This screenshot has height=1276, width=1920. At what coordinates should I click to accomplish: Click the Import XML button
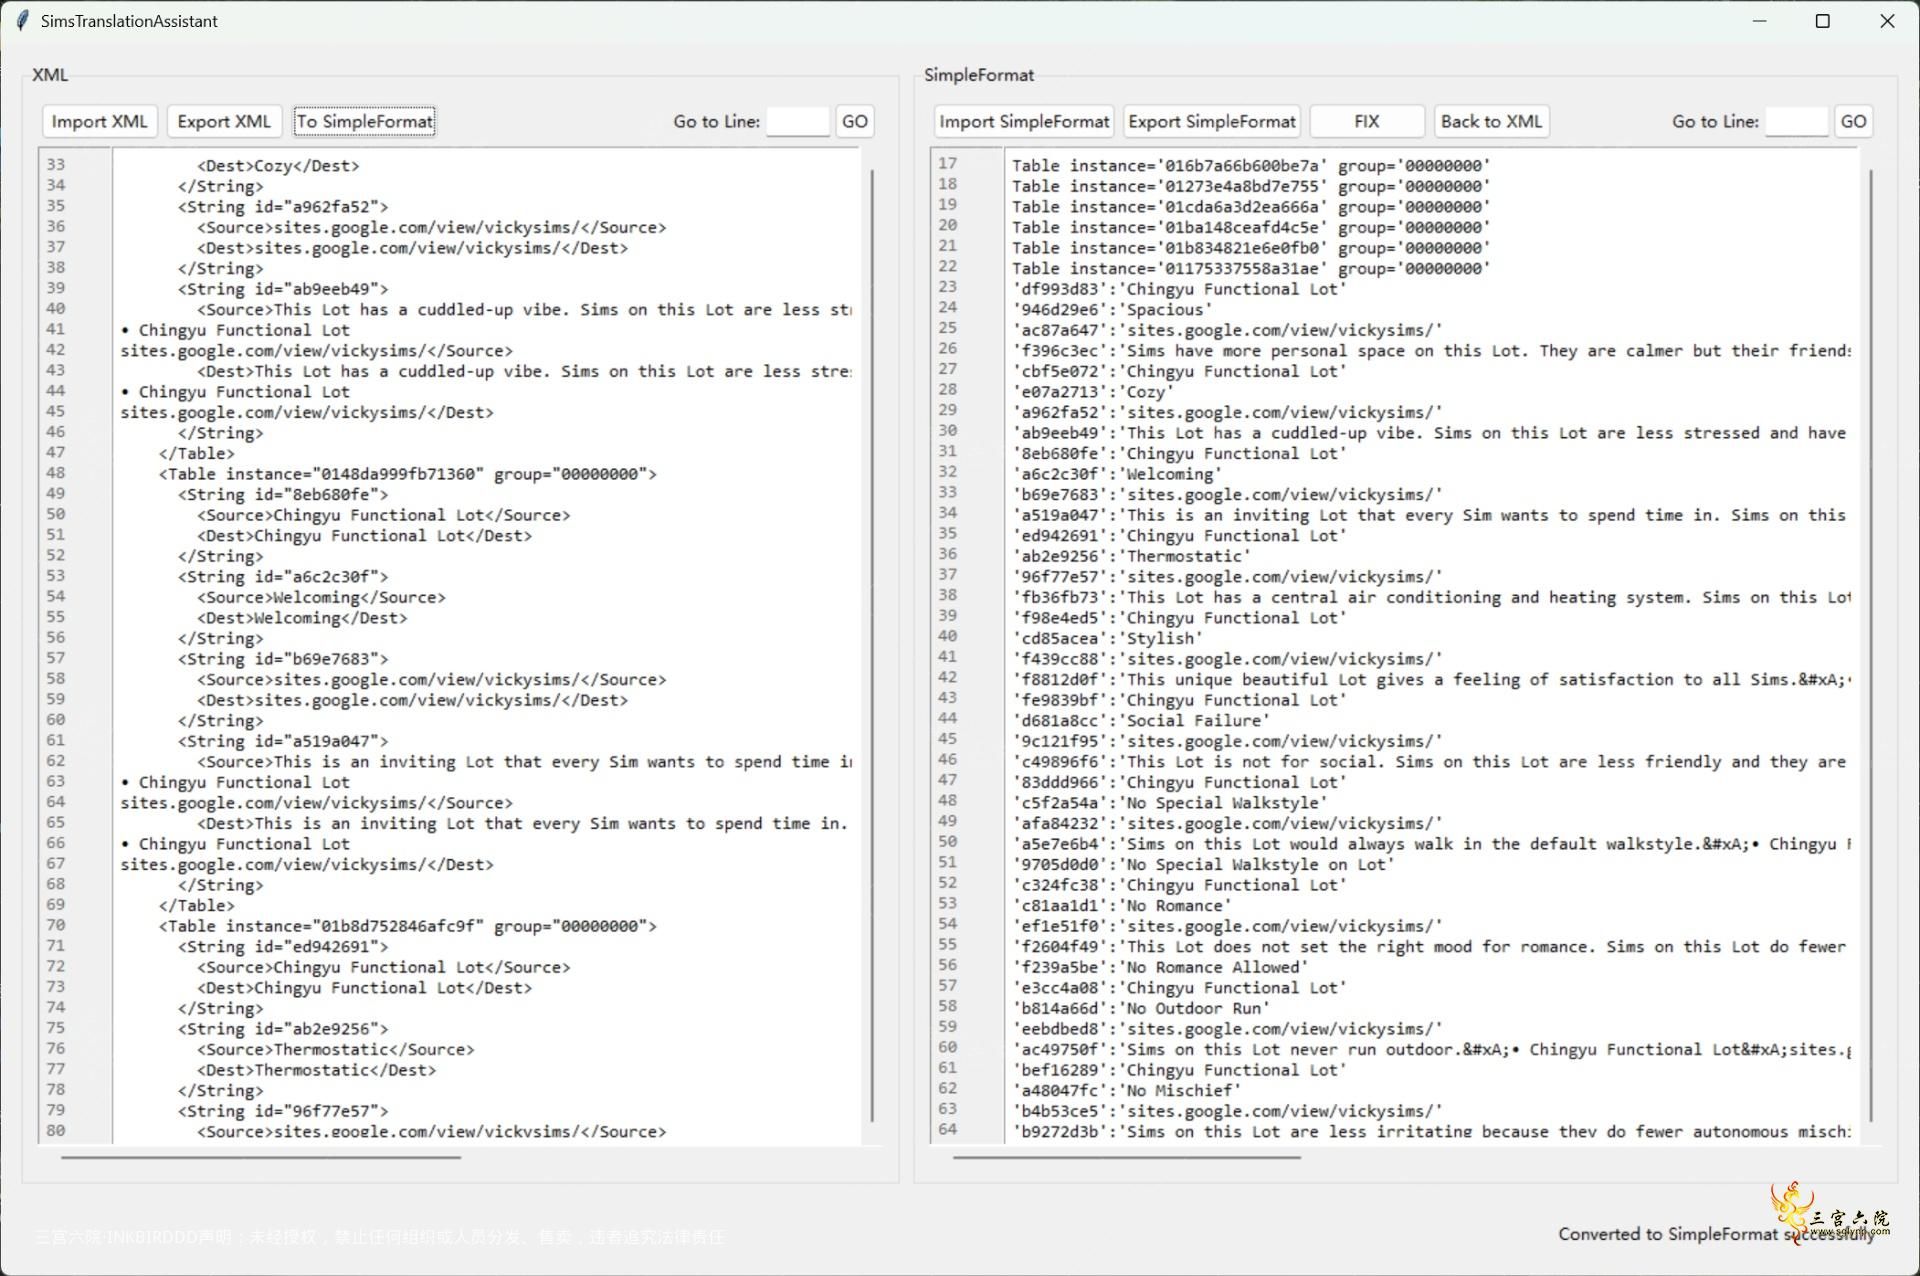pyautogui.click(x=99, y=121)
